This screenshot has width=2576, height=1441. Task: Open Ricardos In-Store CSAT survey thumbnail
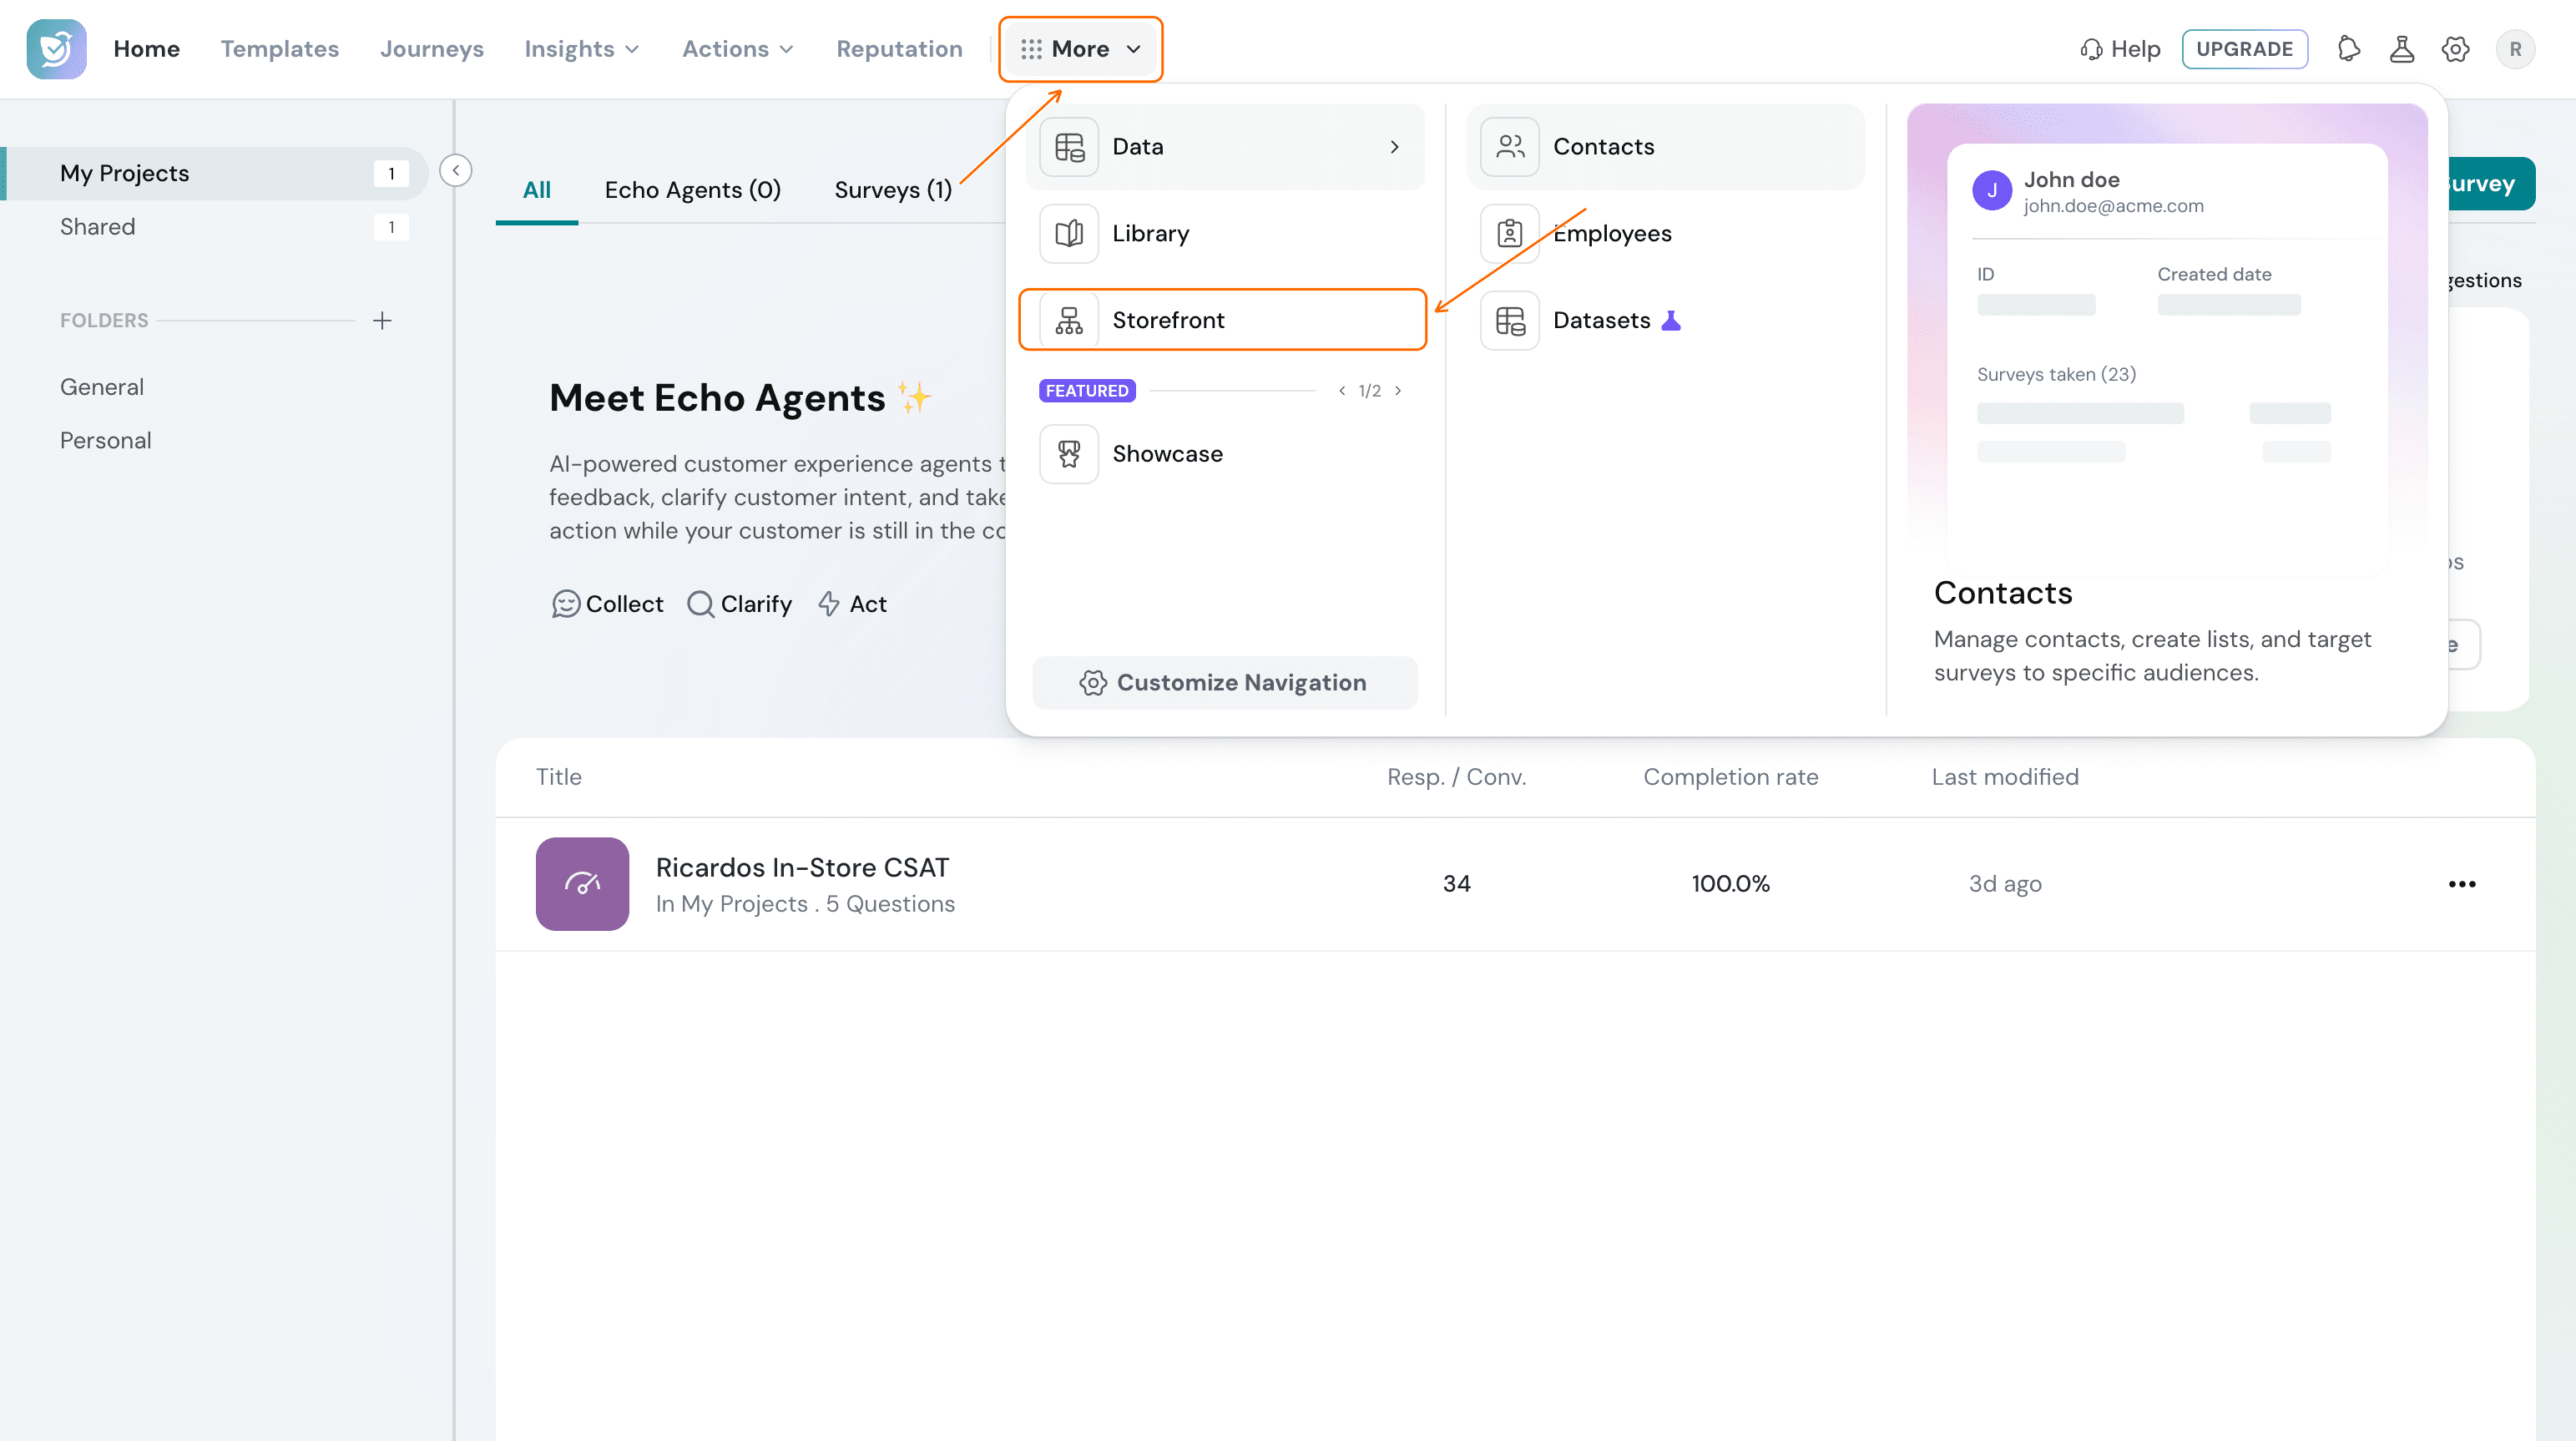click(x=582, y=884)
